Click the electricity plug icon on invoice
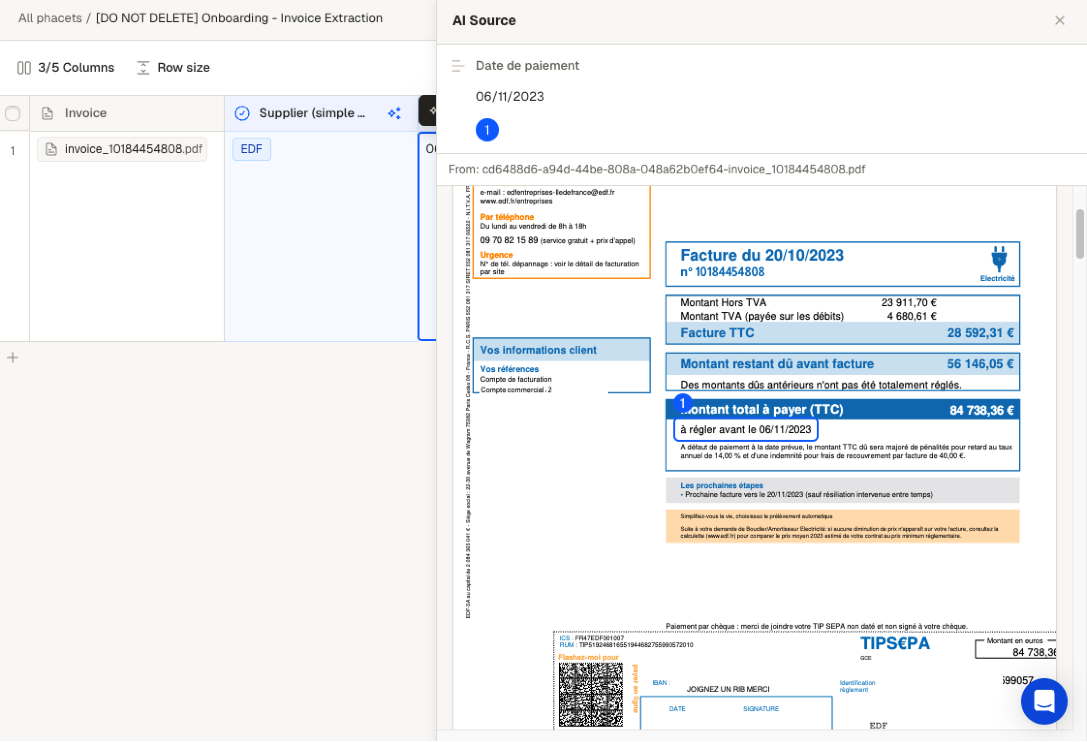Viewport: 1087px width, 742px height. click(x=998, y=258)
